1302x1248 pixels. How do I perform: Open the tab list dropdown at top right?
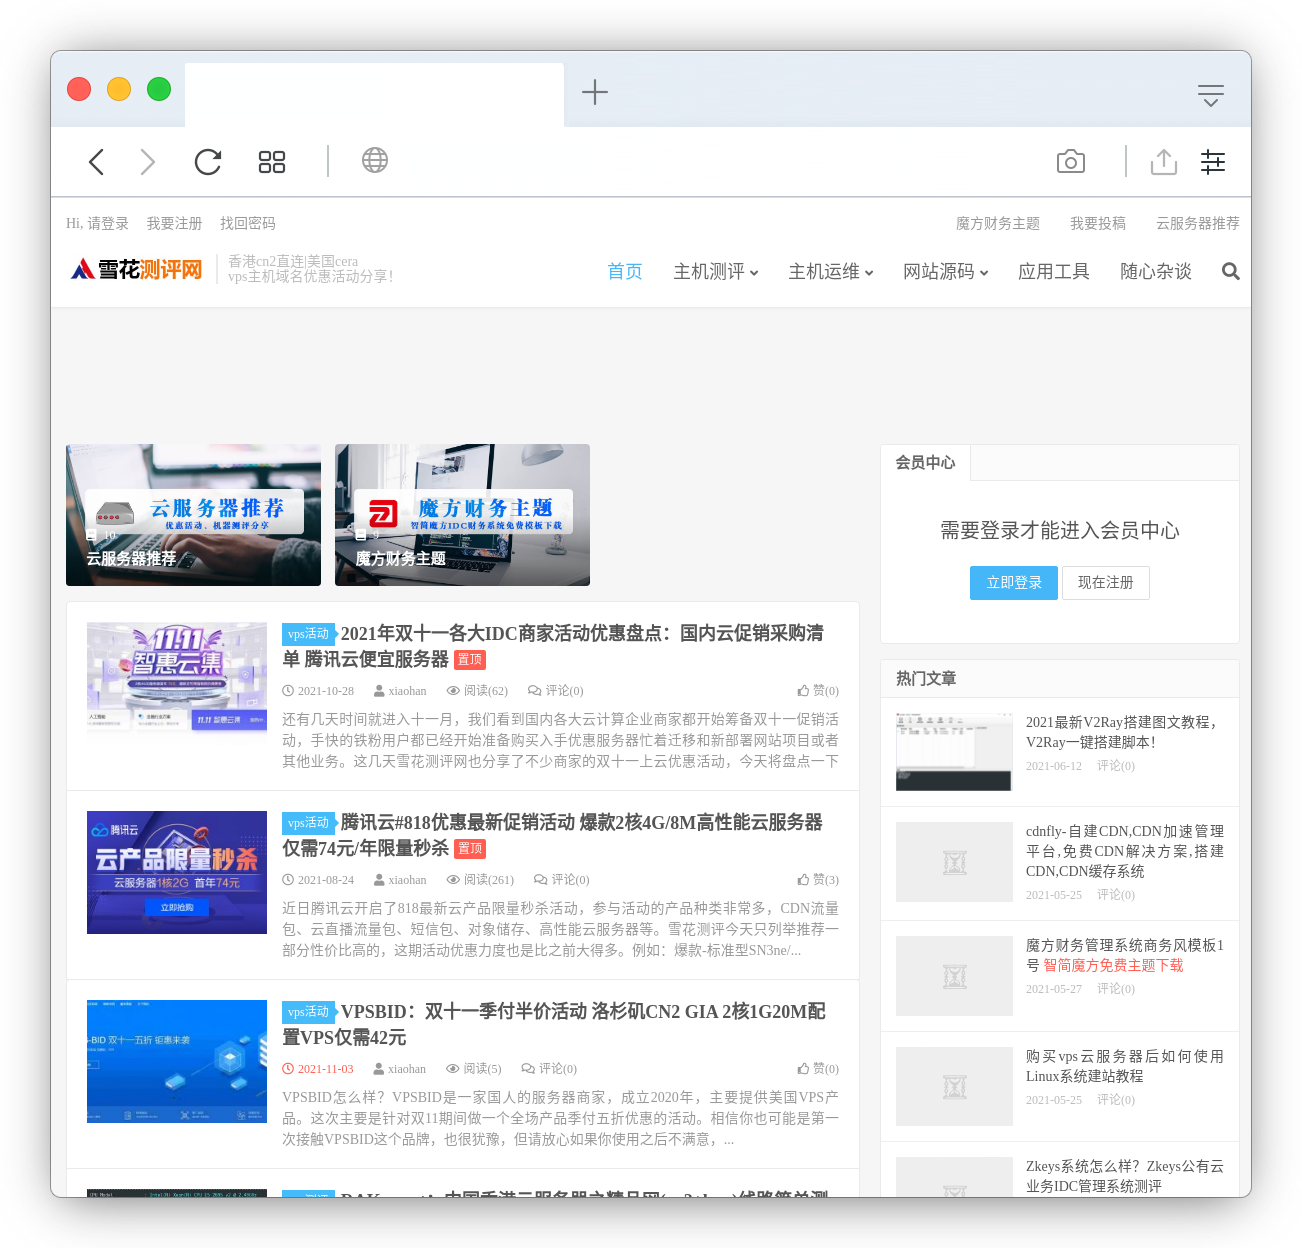(1211, 95)
